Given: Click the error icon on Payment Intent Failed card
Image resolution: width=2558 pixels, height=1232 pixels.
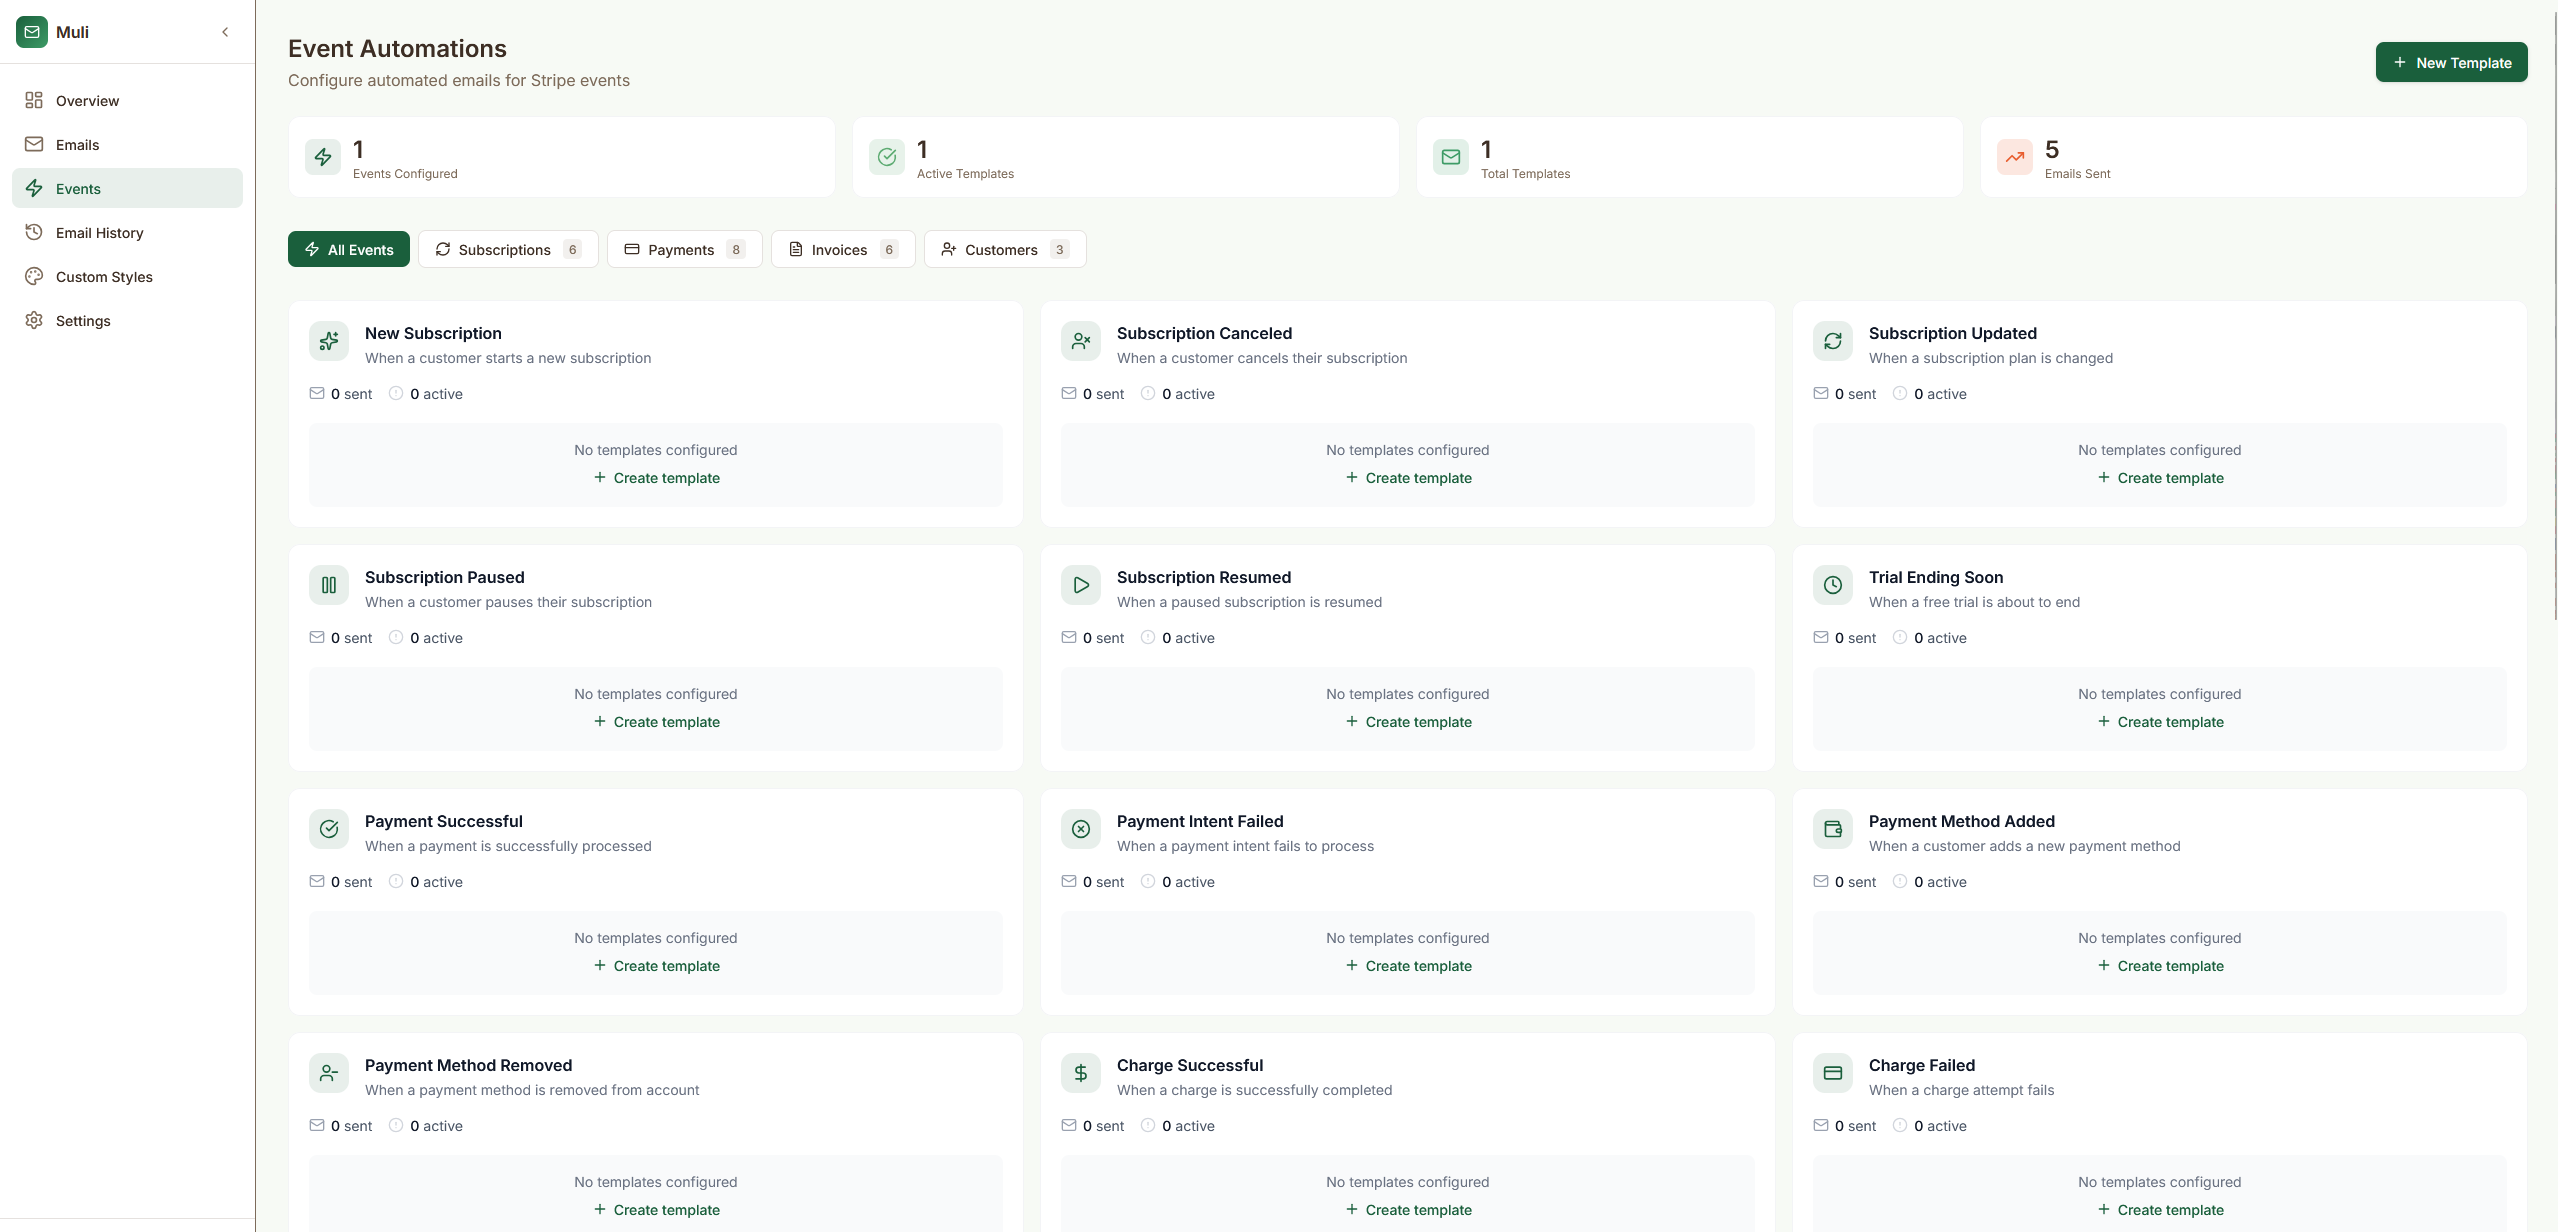Looking at the screenshot, I should 1080,828.
